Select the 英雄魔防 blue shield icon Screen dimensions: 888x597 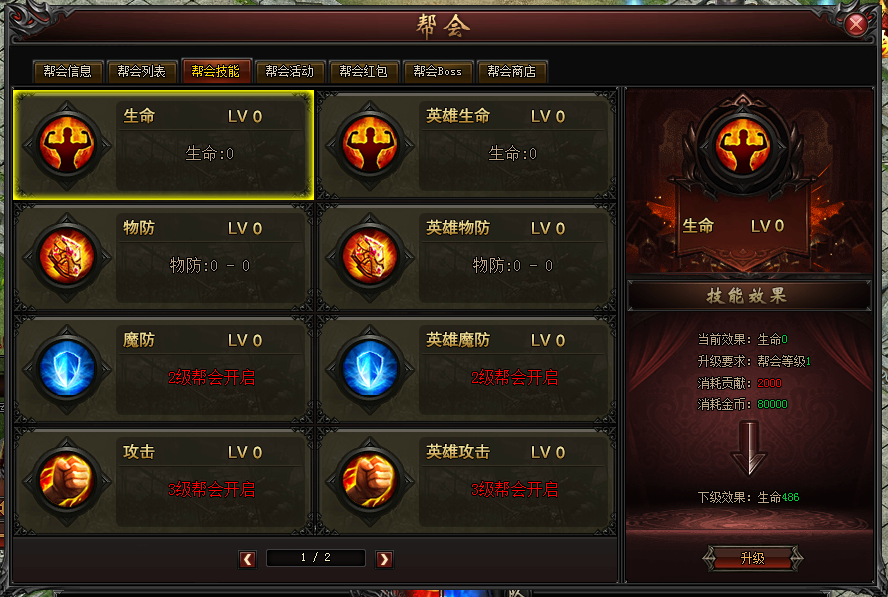tap(370, 369)
